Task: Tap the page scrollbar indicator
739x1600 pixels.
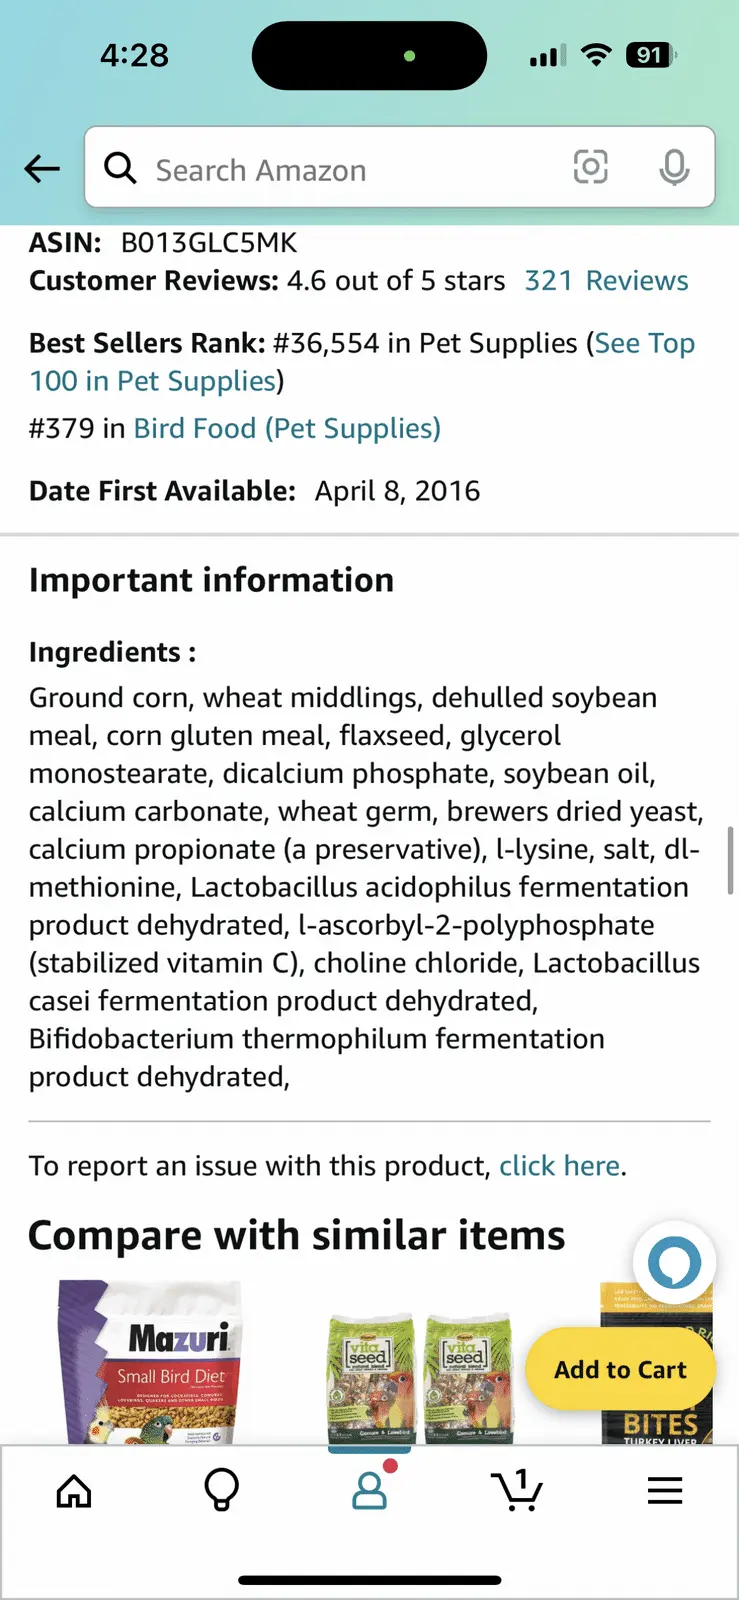Action: 730,860
